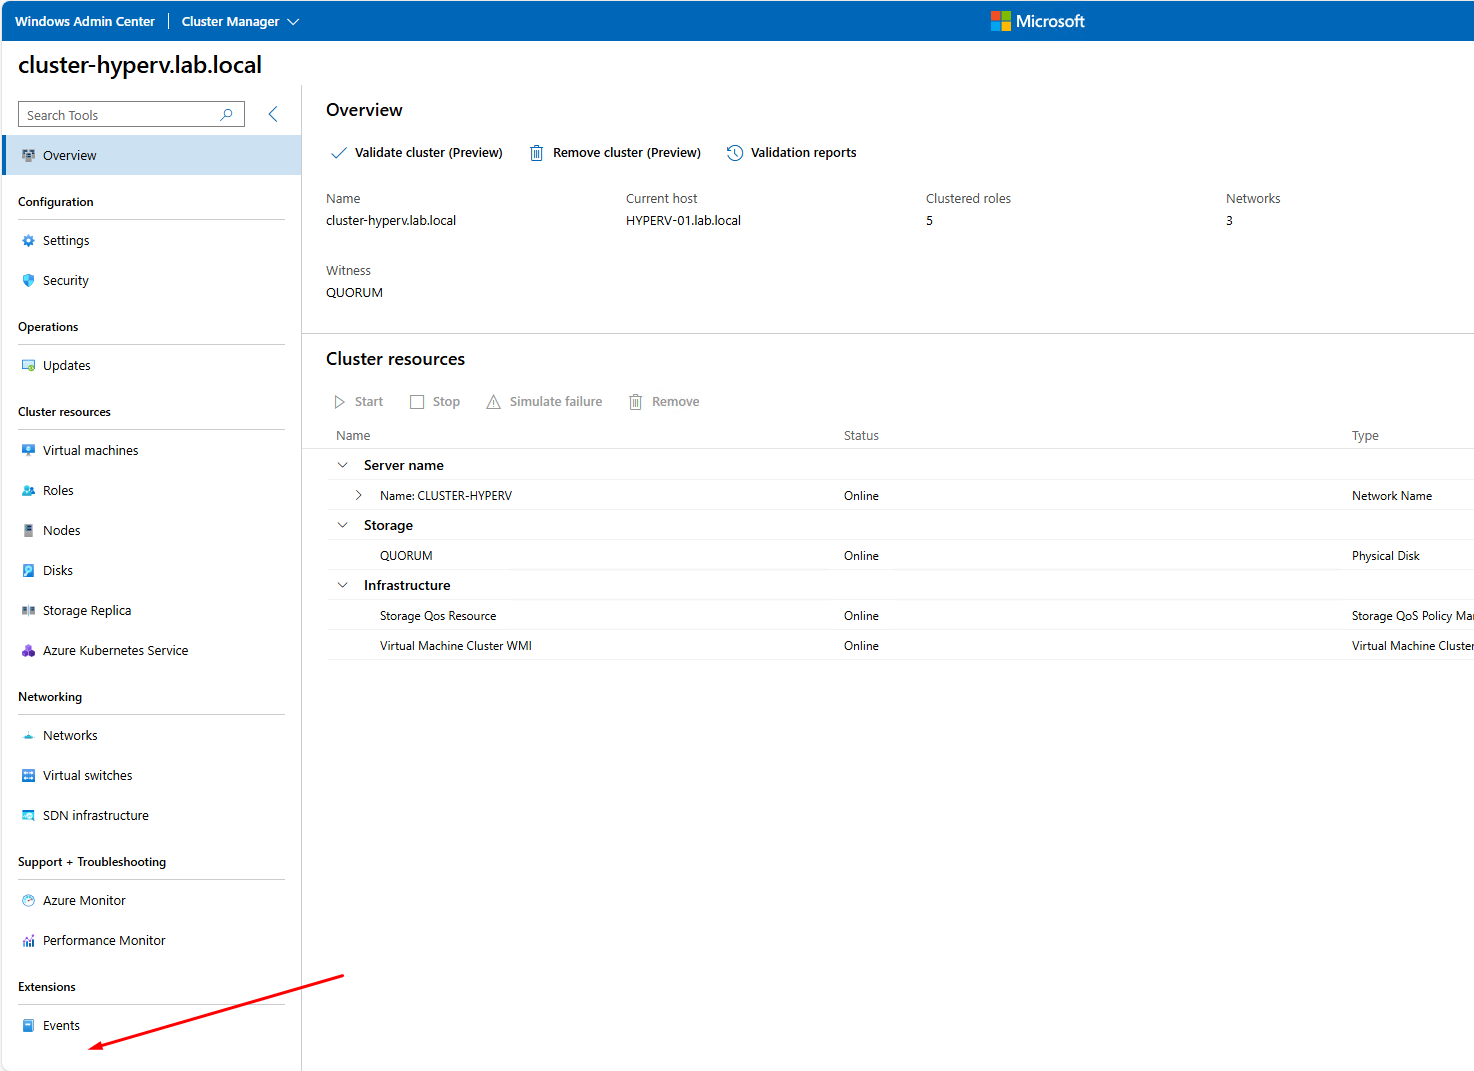Click the Updates icon in sidebar
The height and width of the screenshot is (1071, 1474).
[x=28, y=366]
